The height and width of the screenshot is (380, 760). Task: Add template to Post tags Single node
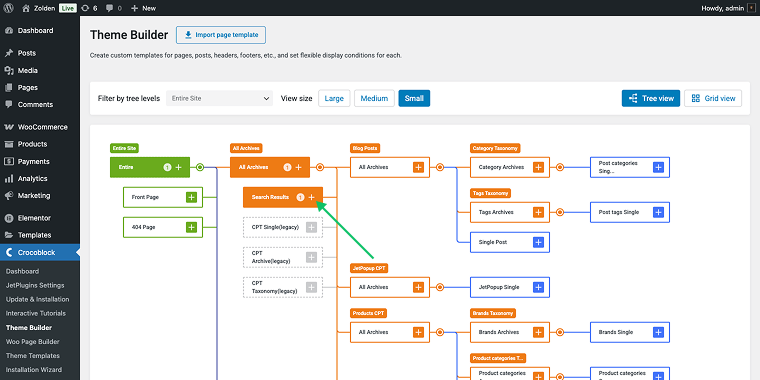(x=658, y=212)
